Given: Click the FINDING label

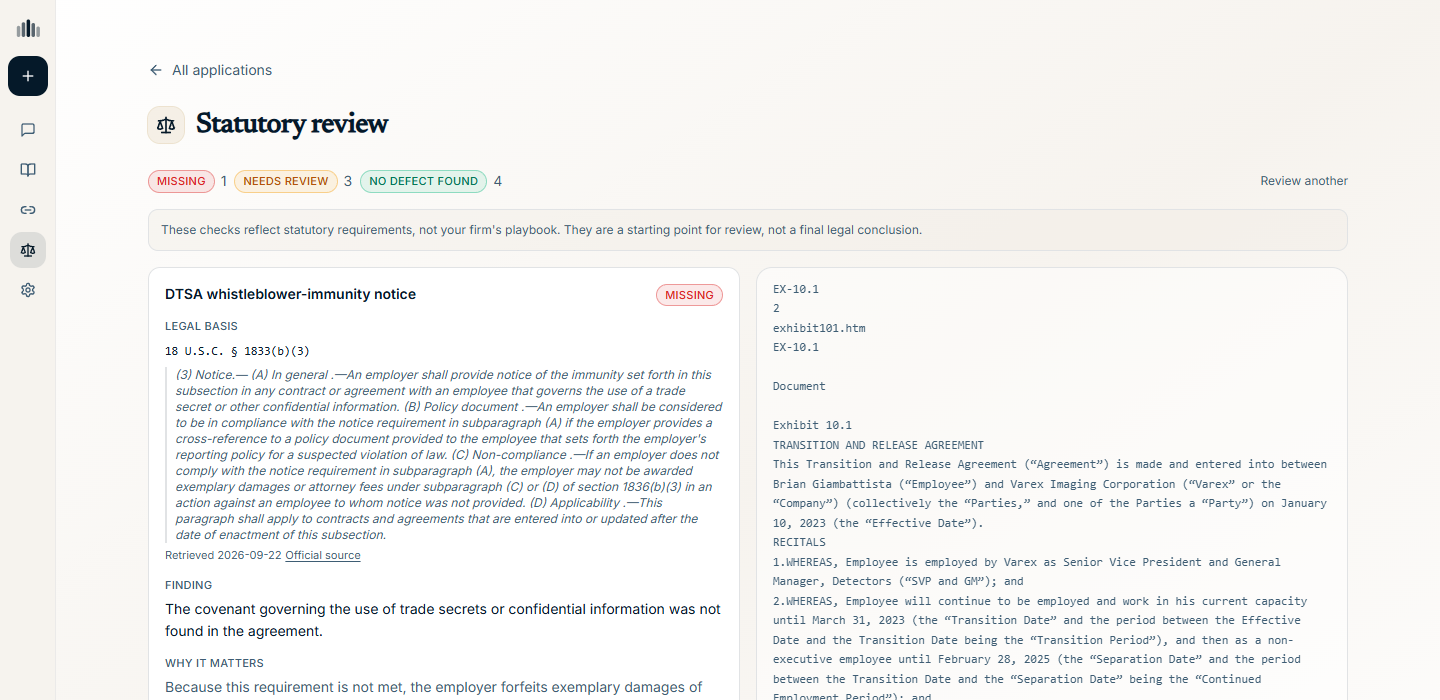Looking at the screenshot, I should 188,585.
